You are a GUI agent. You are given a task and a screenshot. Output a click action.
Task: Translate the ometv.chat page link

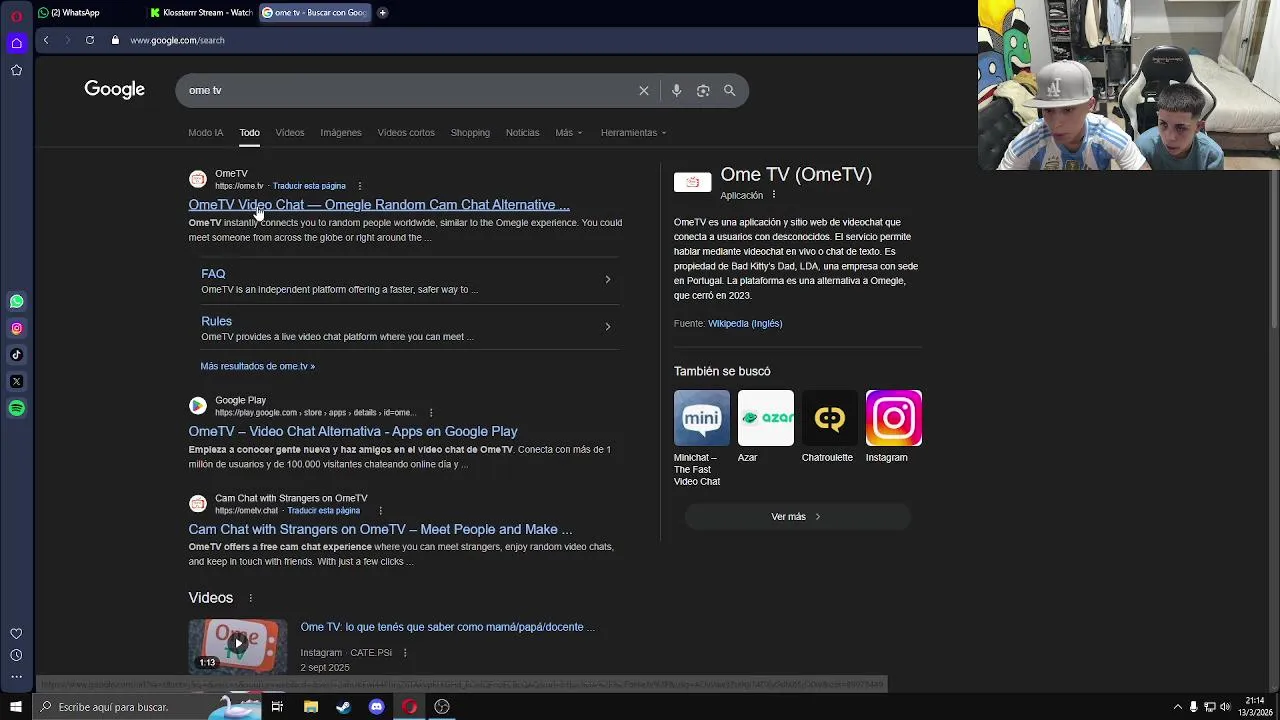point(323,511)
